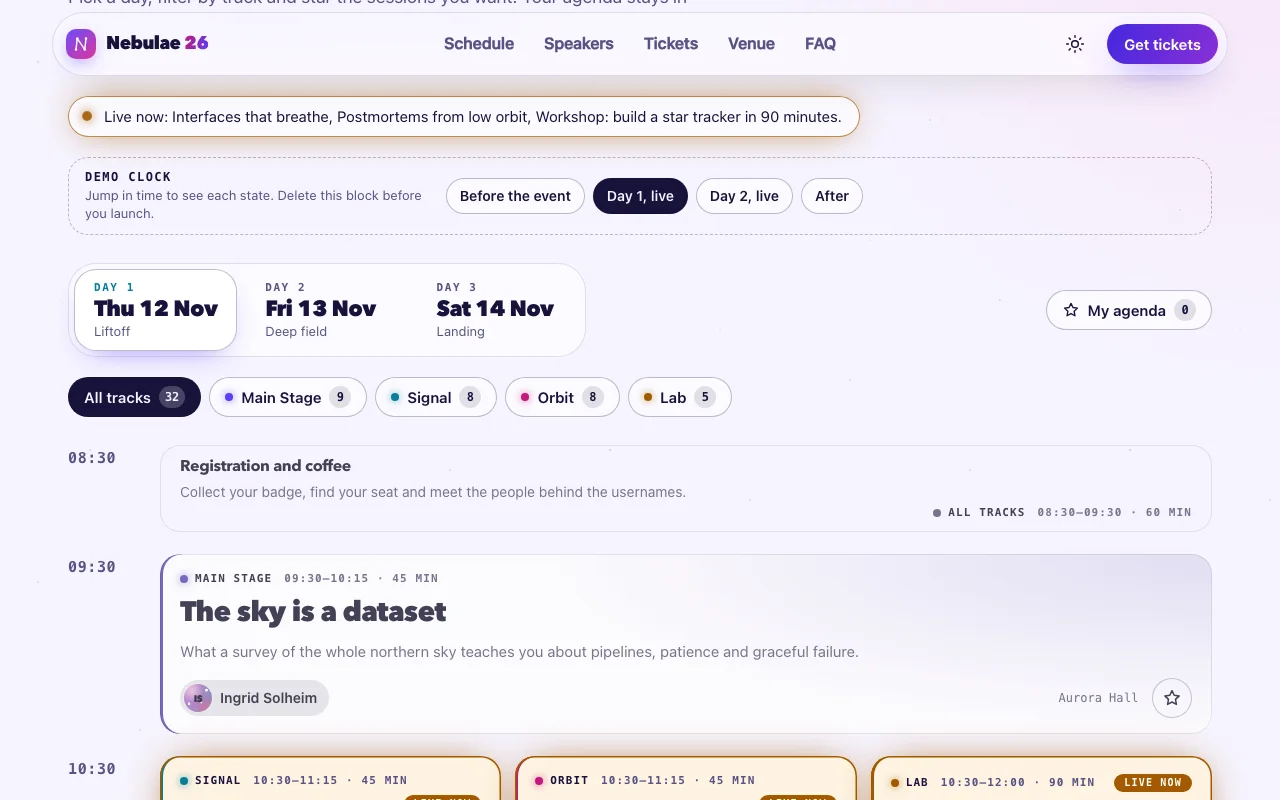1280x800 pixels.
Task: Click the sky session description text
Action: [519, 652]
